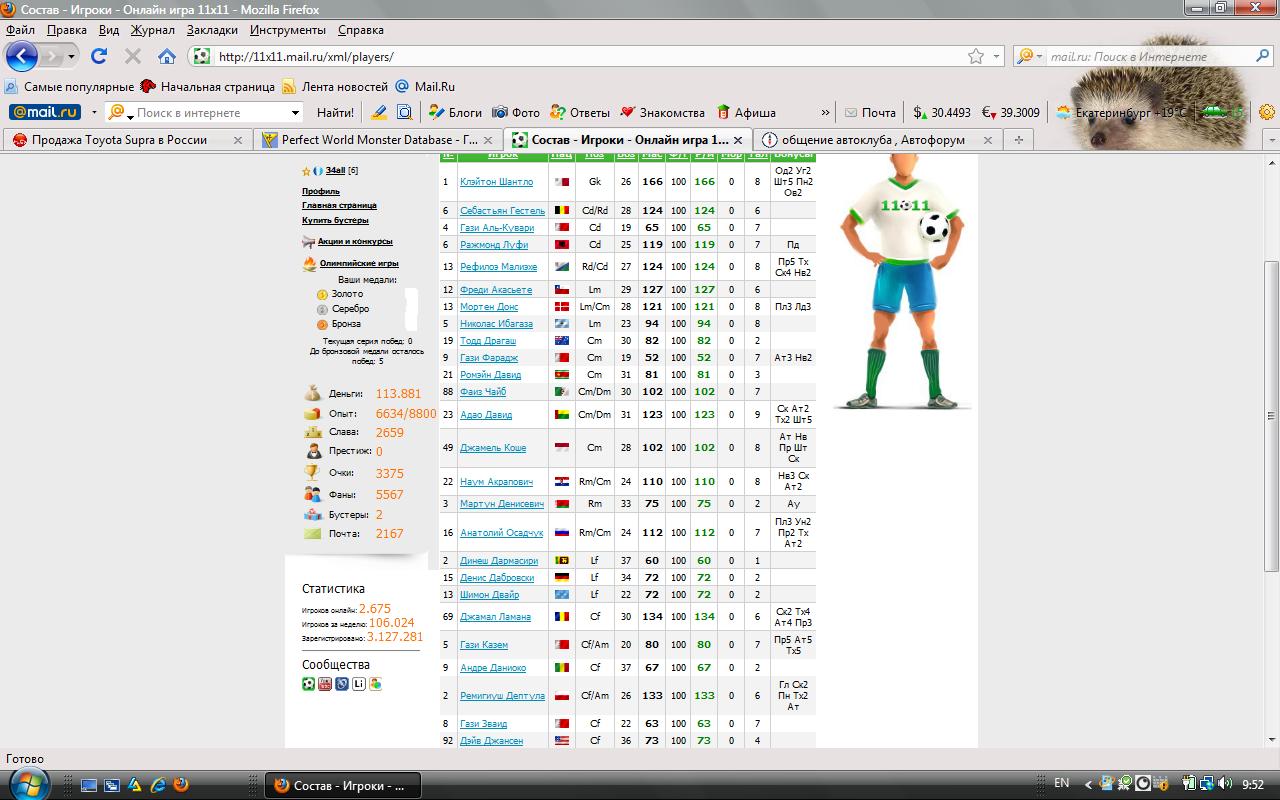
Task: Click the Купить бустеры link
Action: [335, 220]
